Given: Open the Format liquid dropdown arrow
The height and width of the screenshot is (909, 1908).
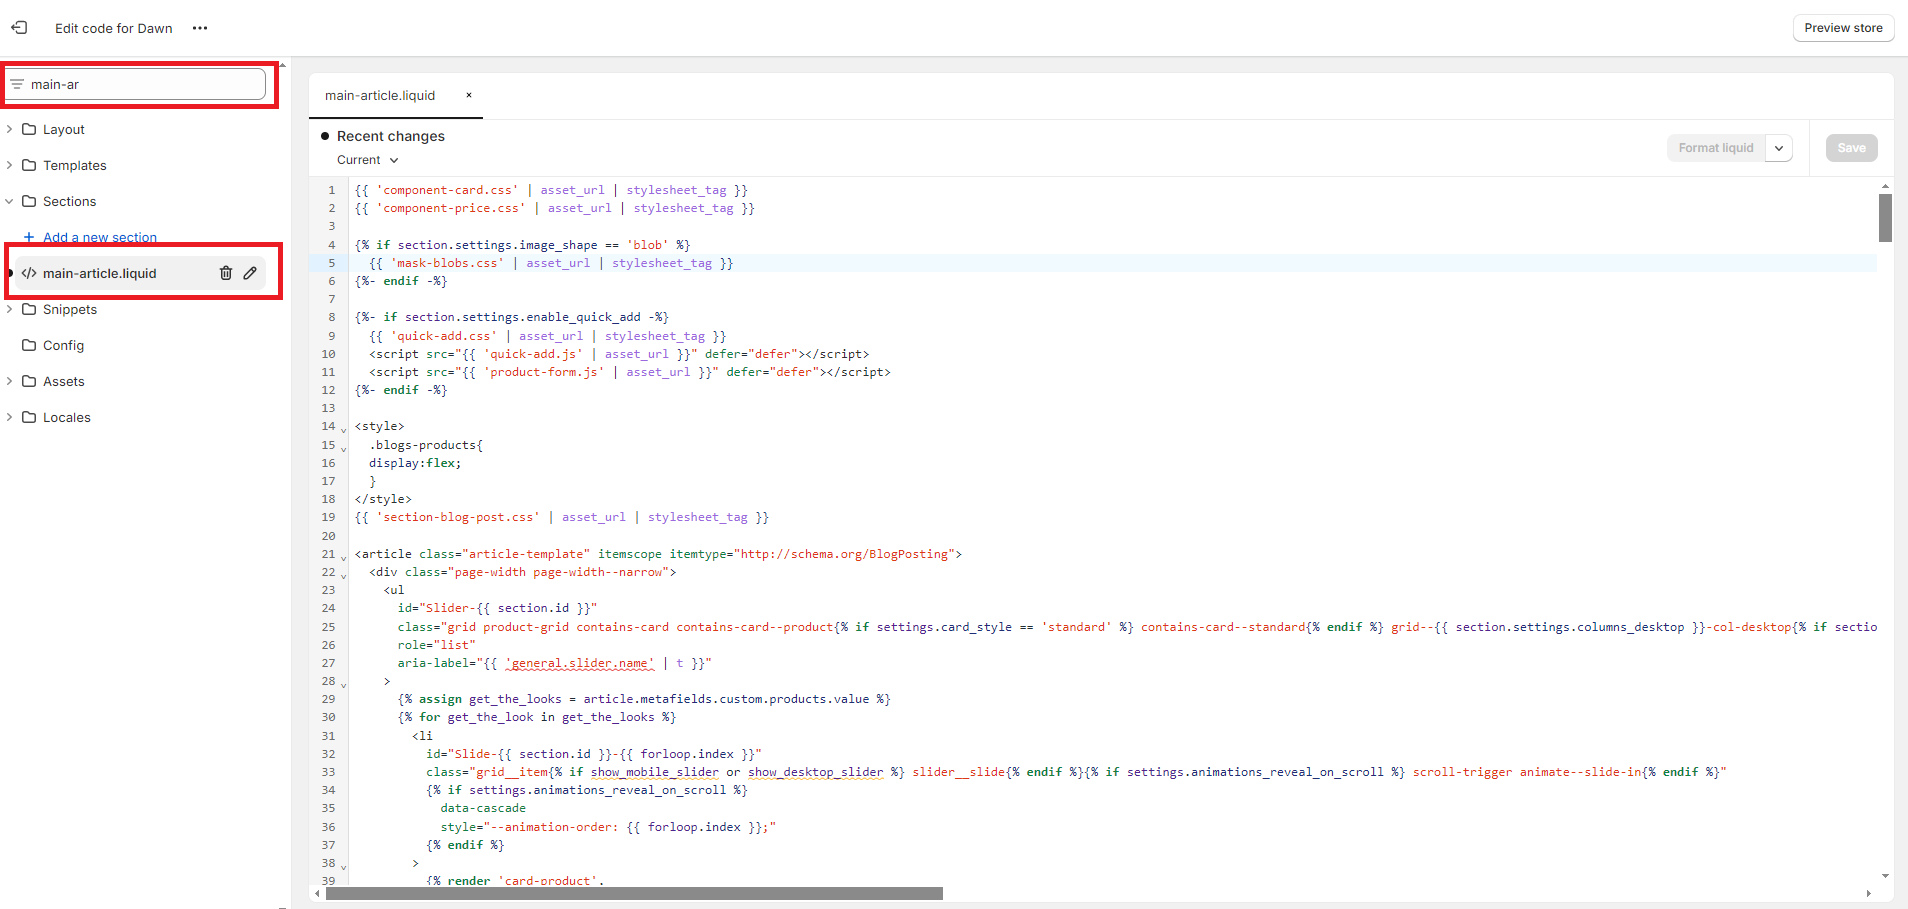Looking at the screenshot, I should pos(1779,148).
